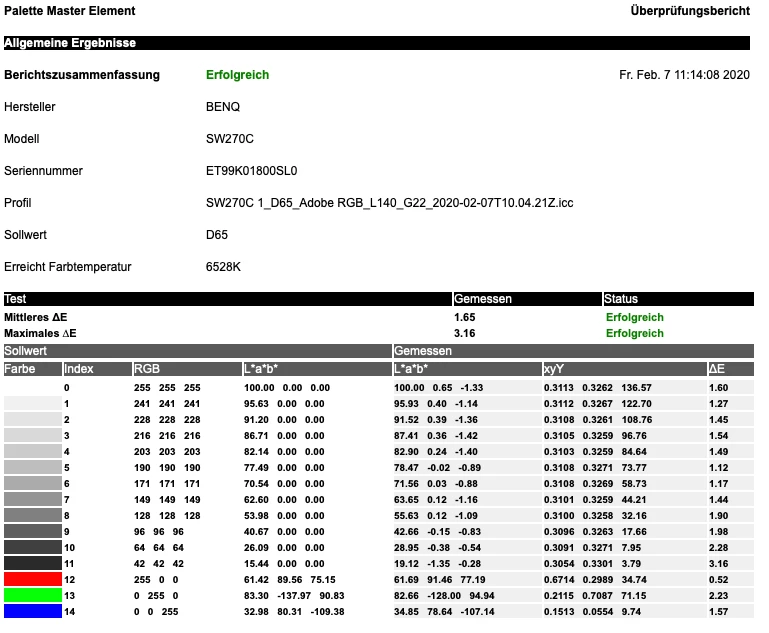Click the maximum ΔE measured value 3.16
The image size is (769, 633).
pyautogui.click(x=464, y=333)
